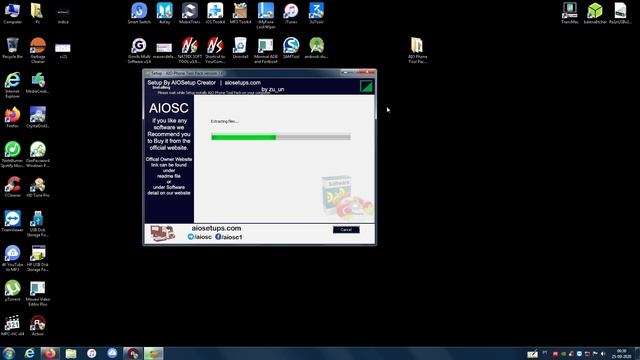The width and height of the screenshot is (640, 360).
Task: Click the green extracting files progress bar
Action: point(281,137)
